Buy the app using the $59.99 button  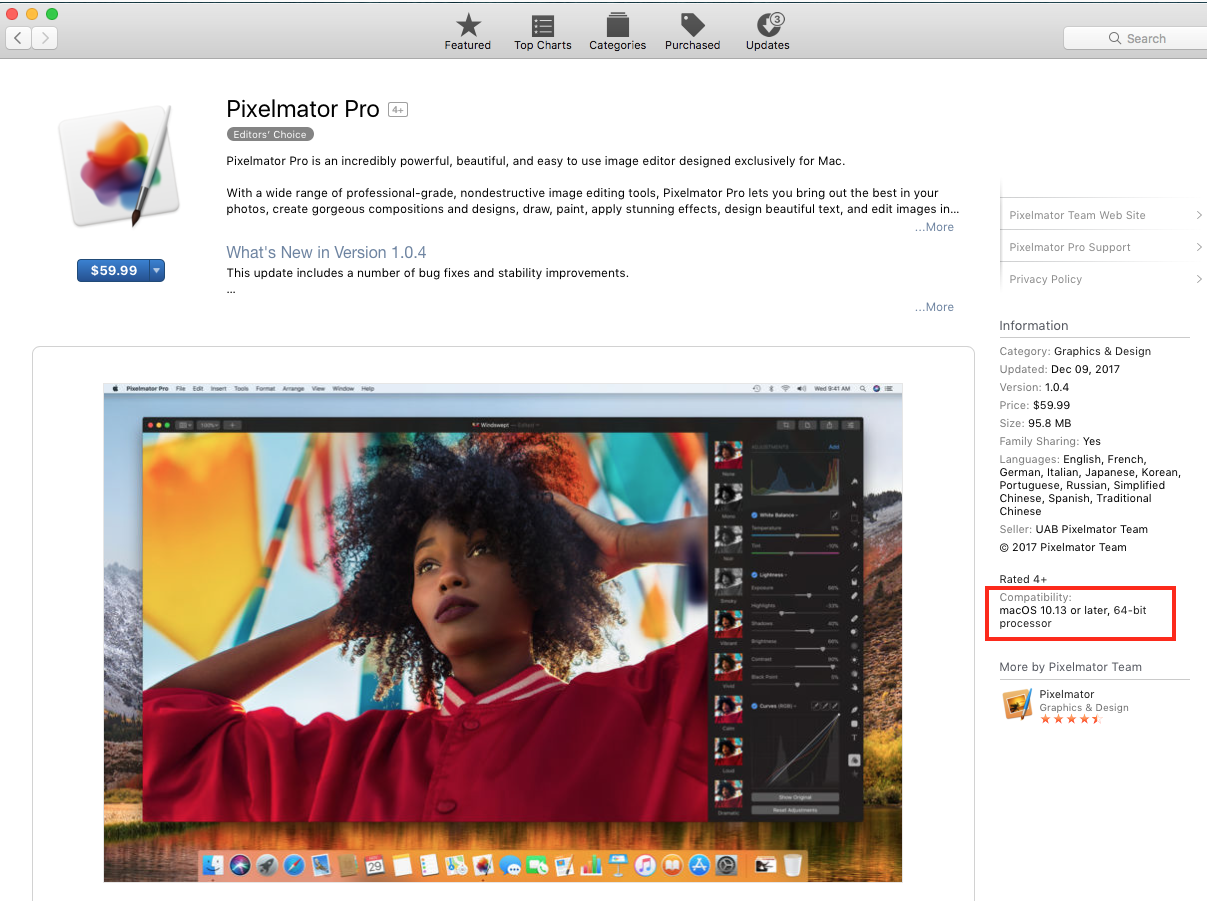113,270
